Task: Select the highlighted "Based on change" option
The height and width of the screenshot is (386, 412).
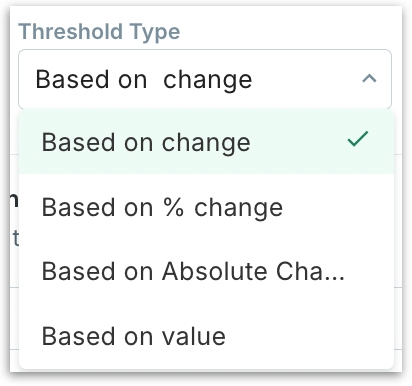Action: pyautogui.click(x=206, y=142)
